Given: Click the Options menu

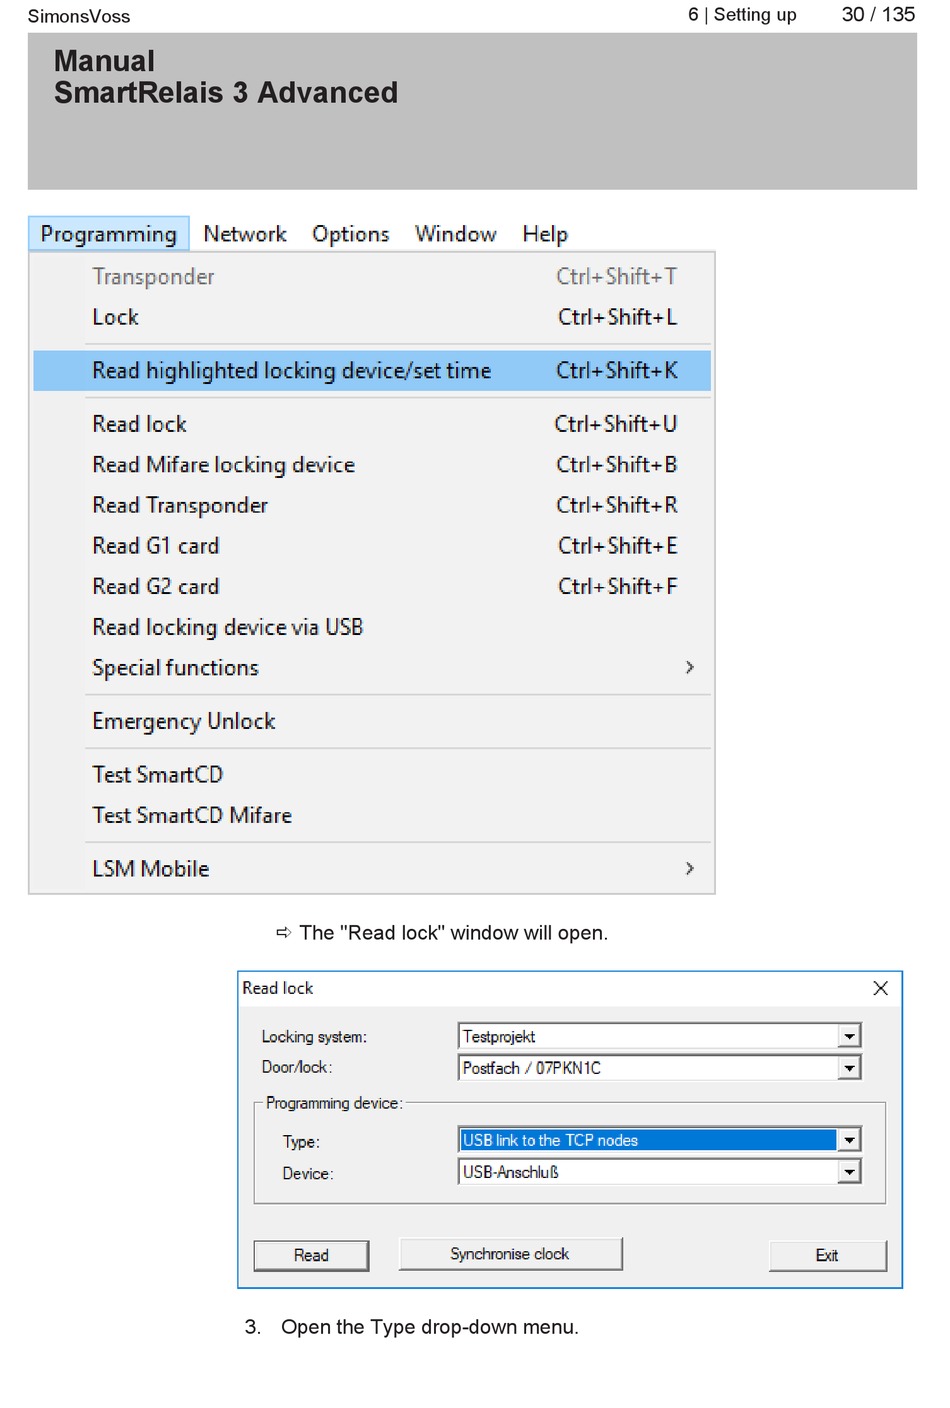Looking at the screenshot, I should (x=350, y=234).
